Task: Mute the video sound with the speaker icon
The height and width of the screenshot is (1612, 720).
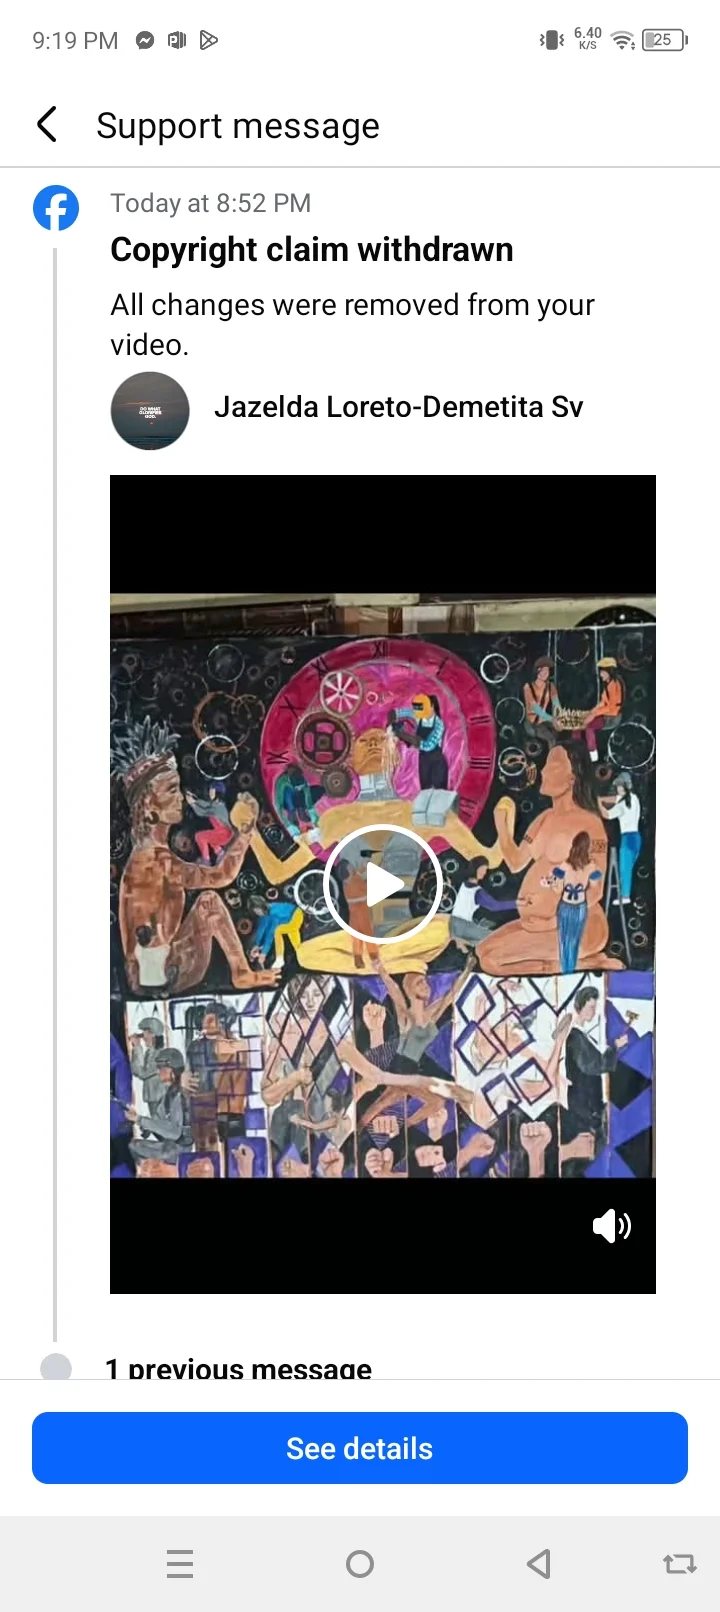Action: click(x=611, y=1226)
